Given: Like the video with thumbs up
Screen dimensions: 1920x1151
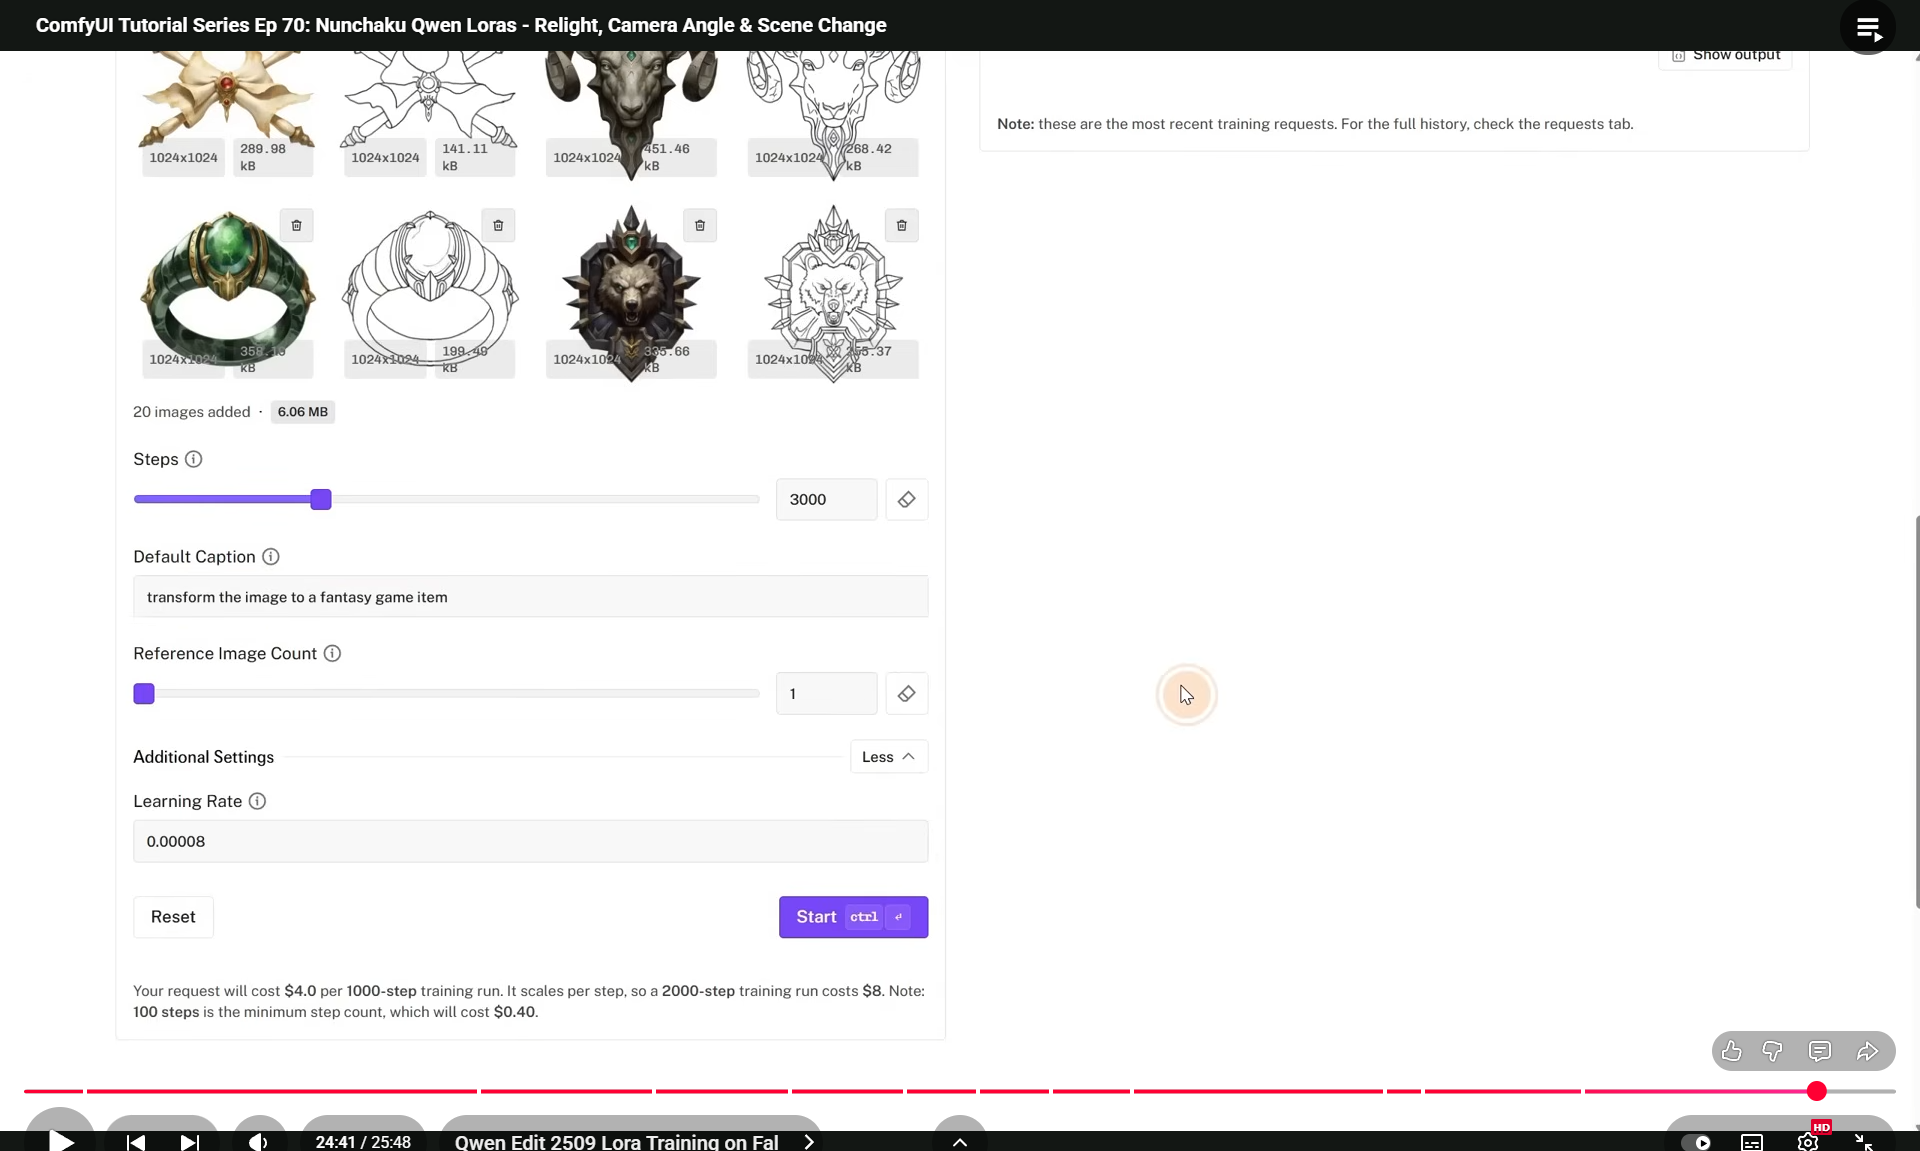Looking at the screenshot, I should click(1732, 1051).
